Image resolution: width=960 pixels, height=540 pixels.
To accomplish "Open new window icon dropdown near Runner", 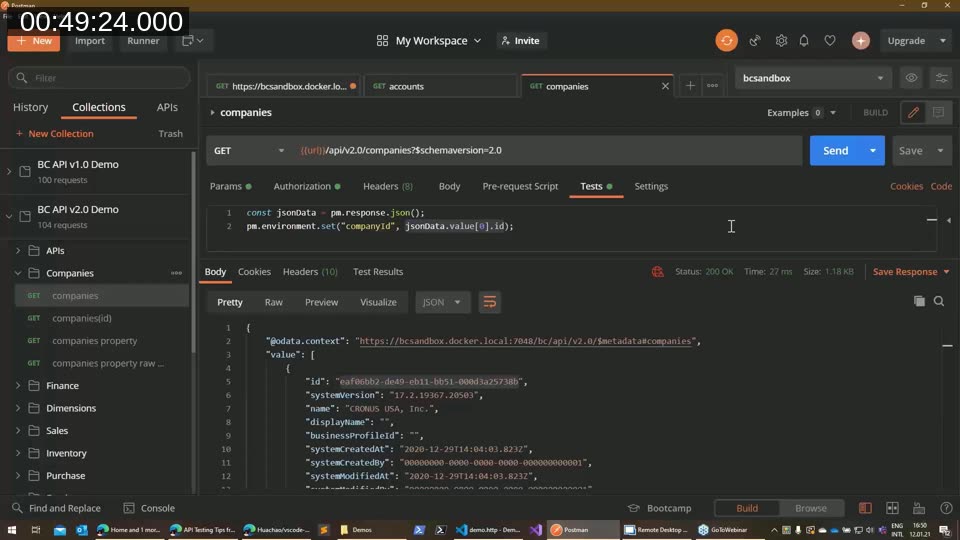I will point(192,40).
